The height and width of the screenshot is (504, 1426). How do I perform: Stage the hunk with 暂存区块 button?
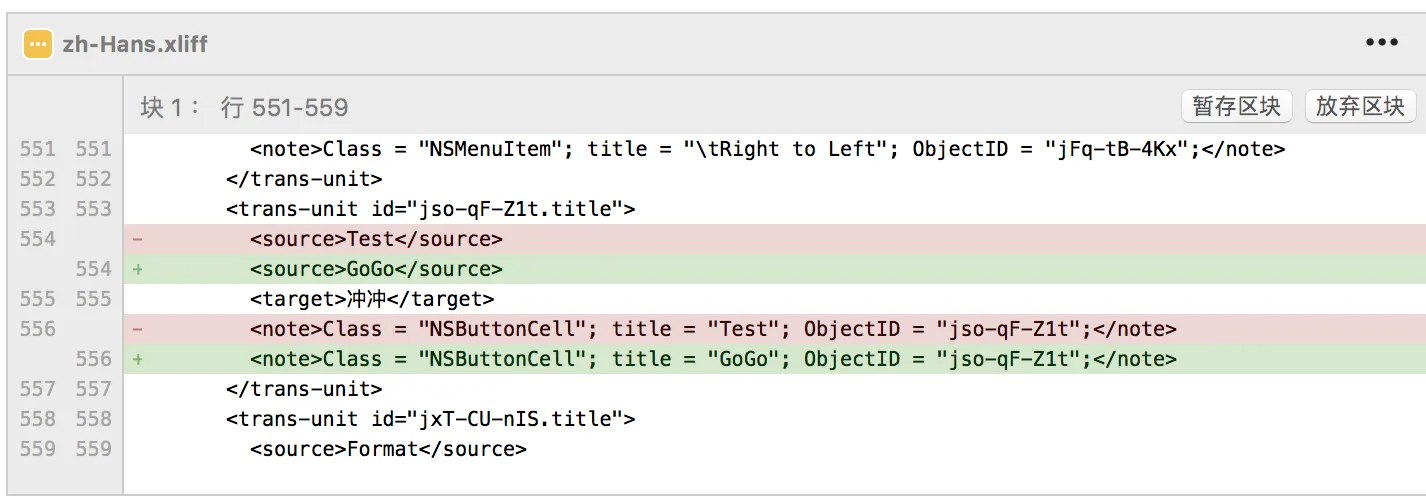coord(1236,106)
